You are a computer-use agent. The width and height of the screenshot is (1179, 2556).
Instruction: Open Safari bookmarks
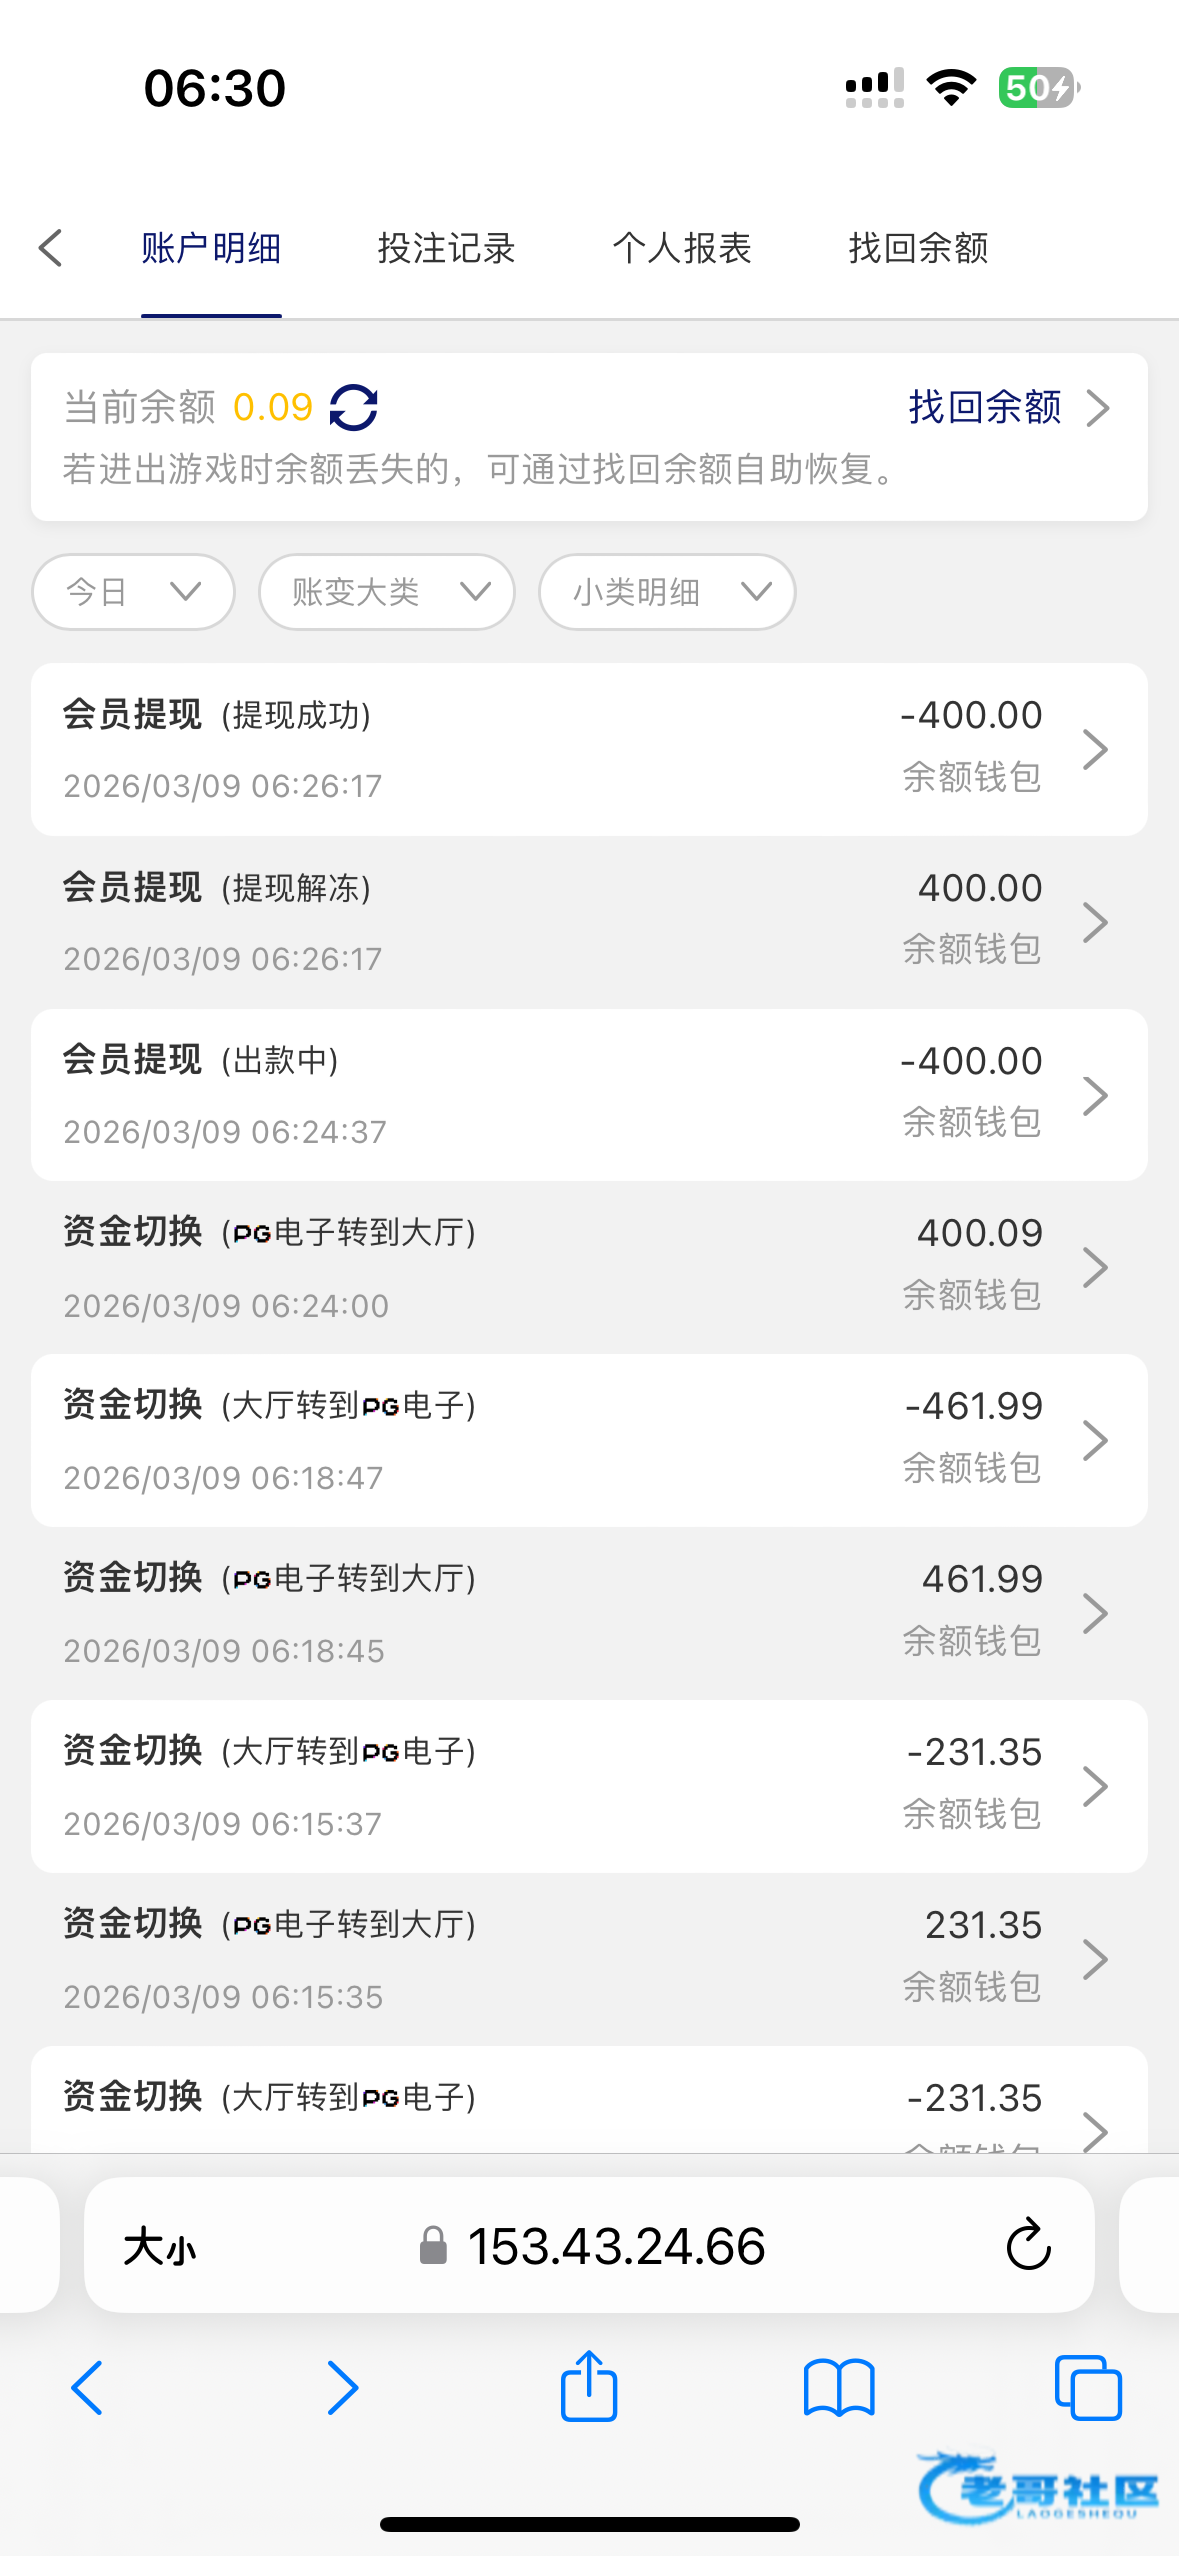(x=838, y=2387)
